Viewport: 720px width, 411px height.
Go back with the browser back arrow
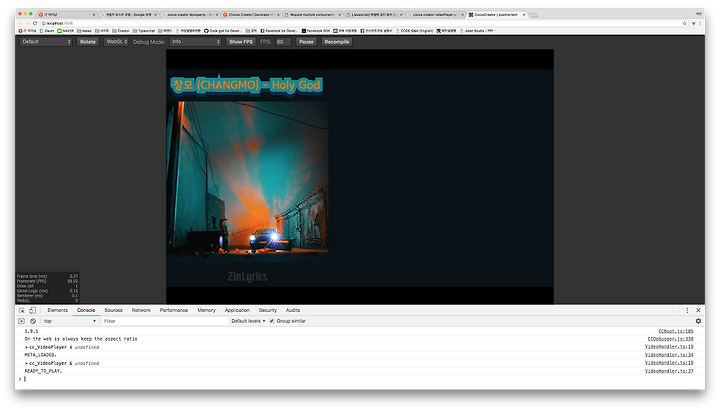coord(20,23)
